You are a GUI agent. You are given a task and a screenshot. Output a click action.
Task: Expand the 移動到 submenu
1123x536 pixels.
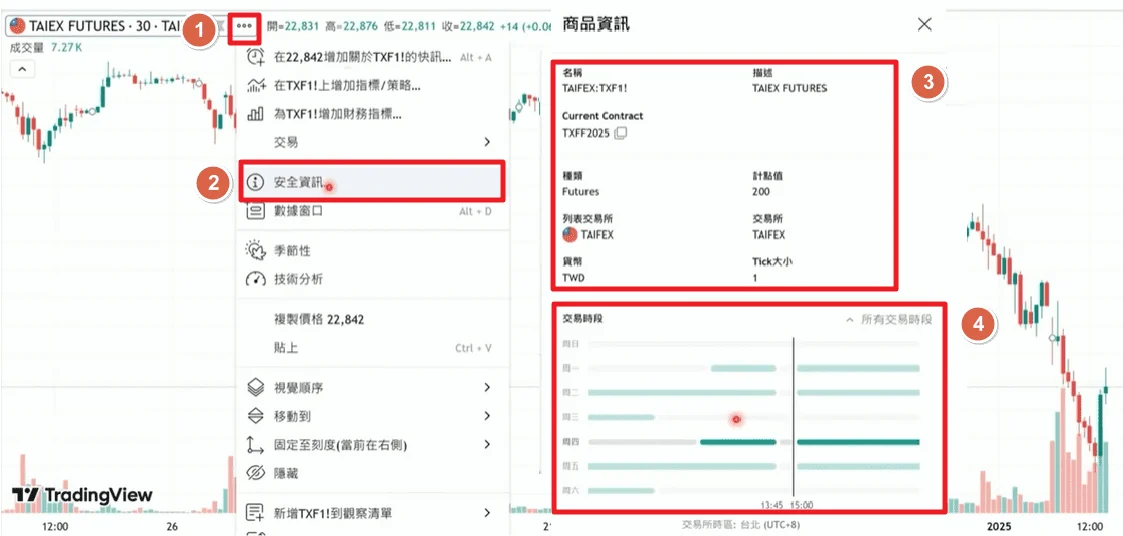click(x=372, y=416)
